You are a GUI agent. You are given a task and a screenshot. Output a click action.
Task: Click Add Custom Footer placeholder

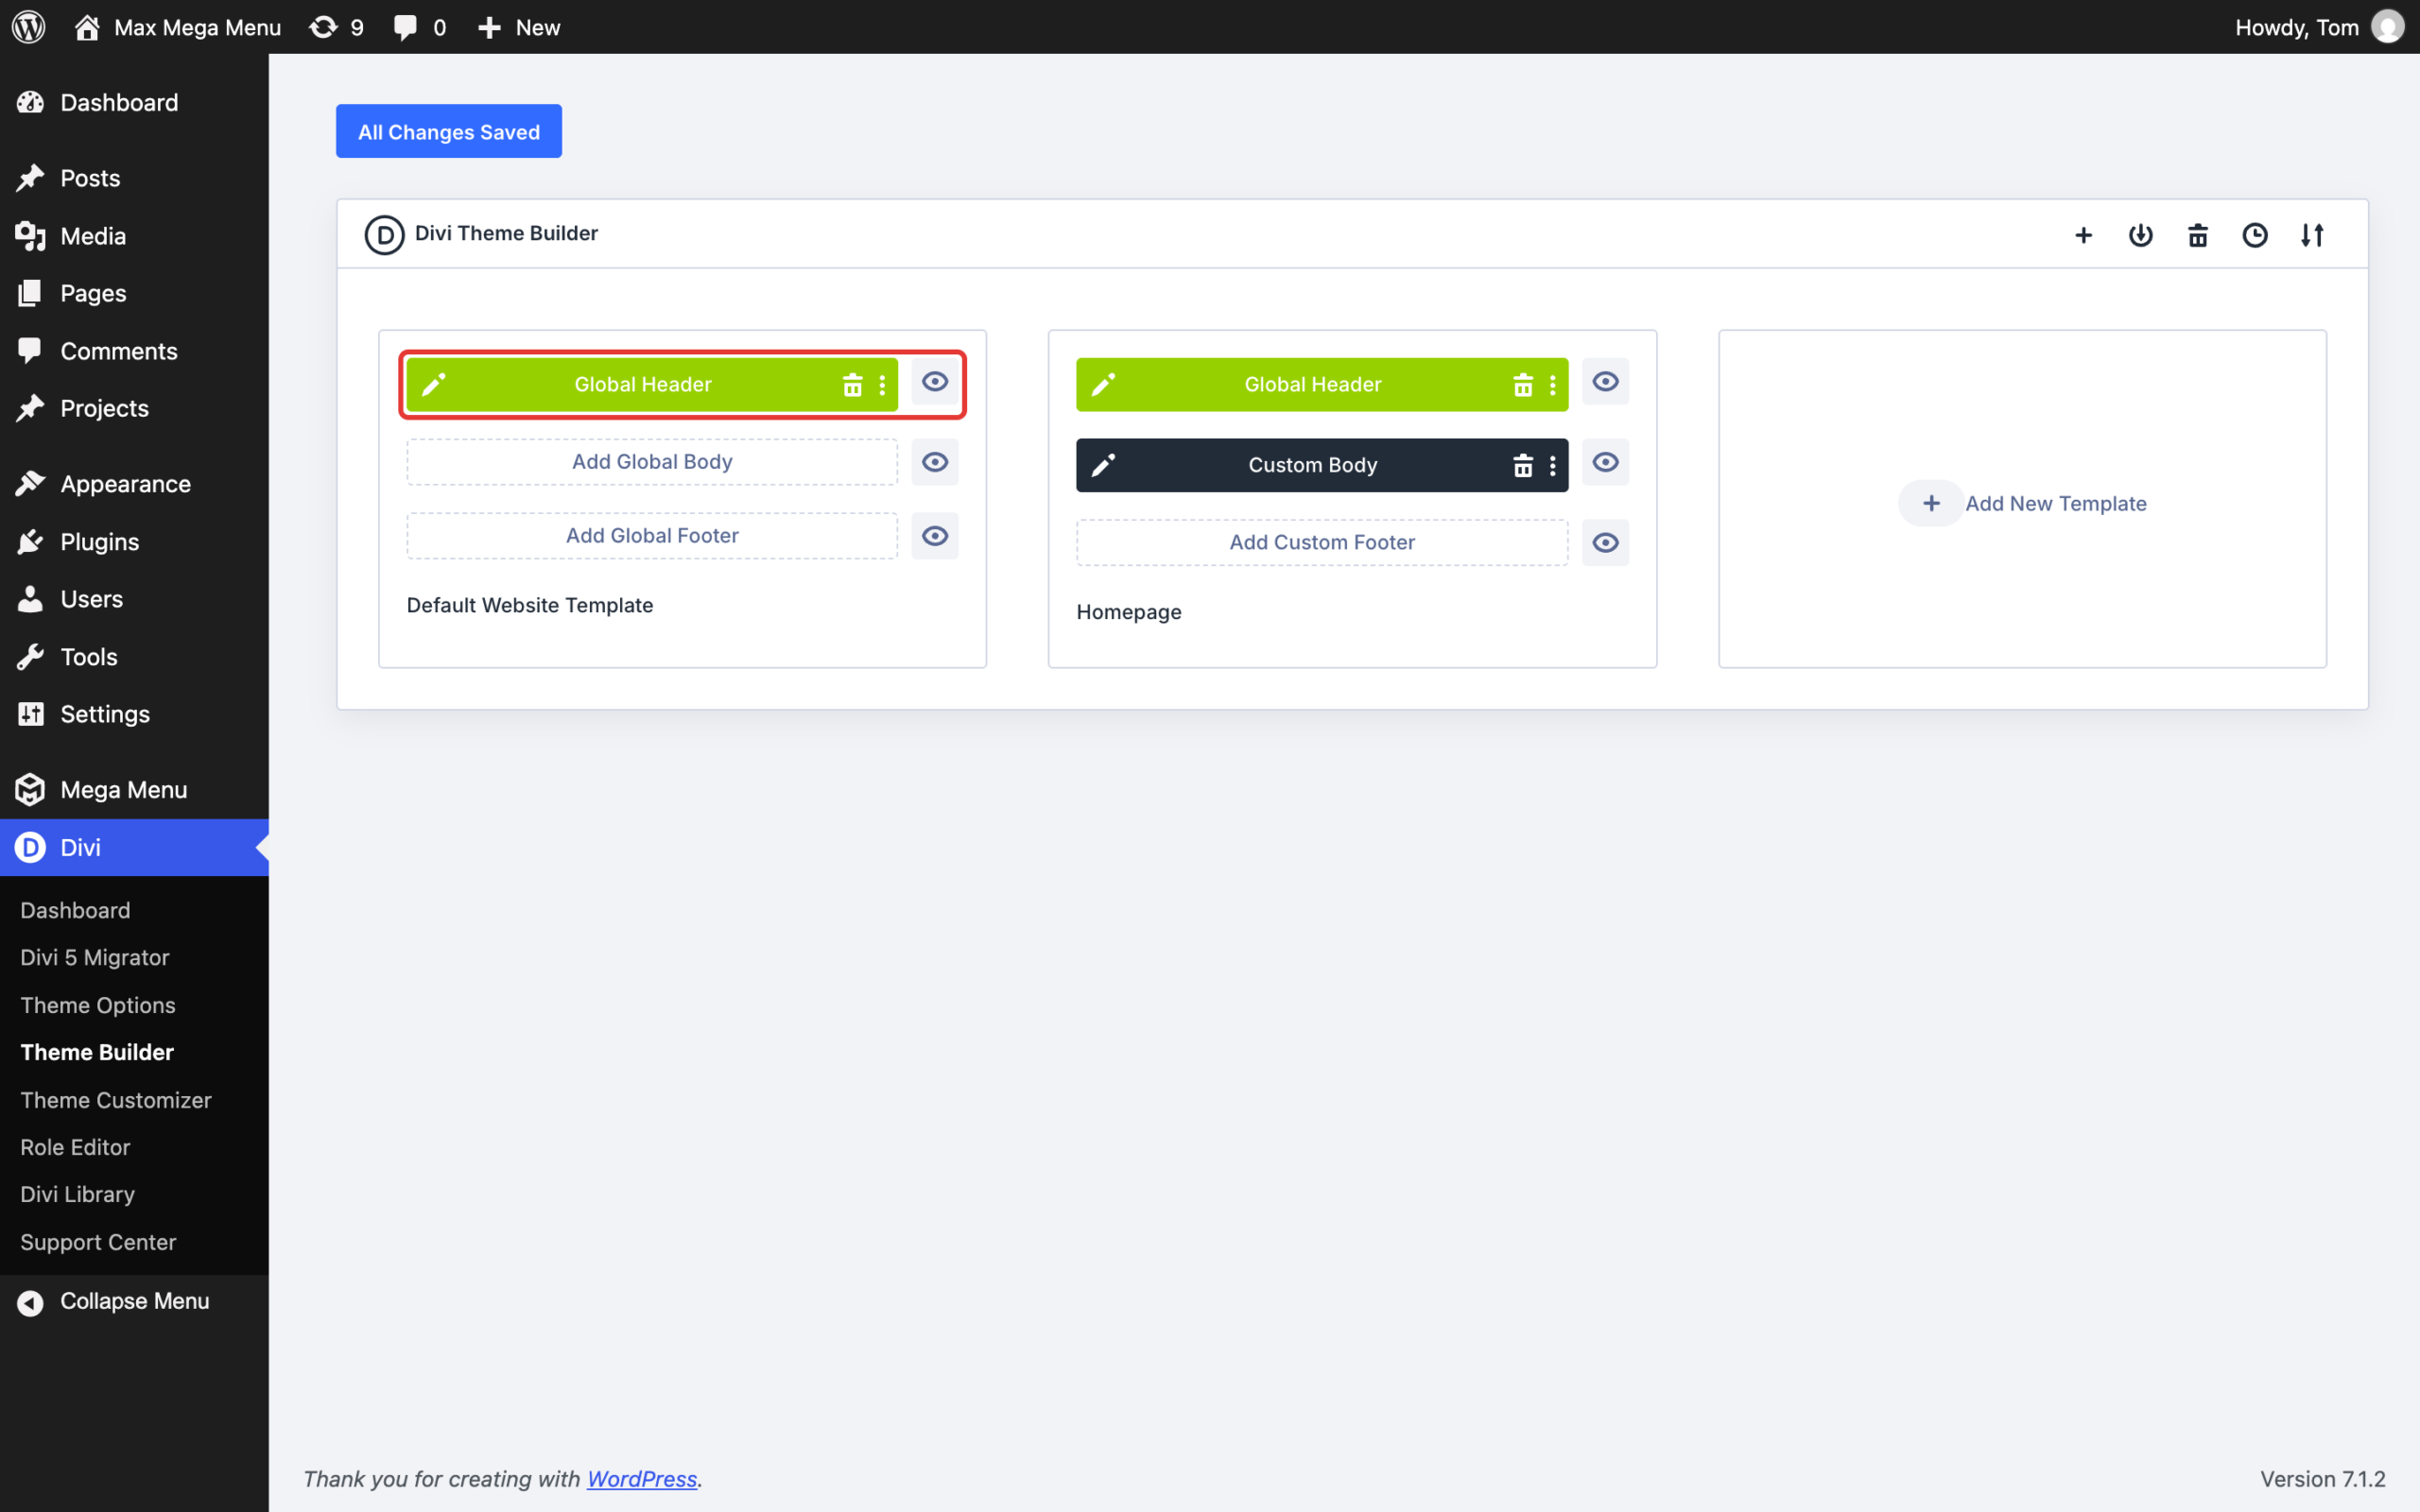[1322, 542]
